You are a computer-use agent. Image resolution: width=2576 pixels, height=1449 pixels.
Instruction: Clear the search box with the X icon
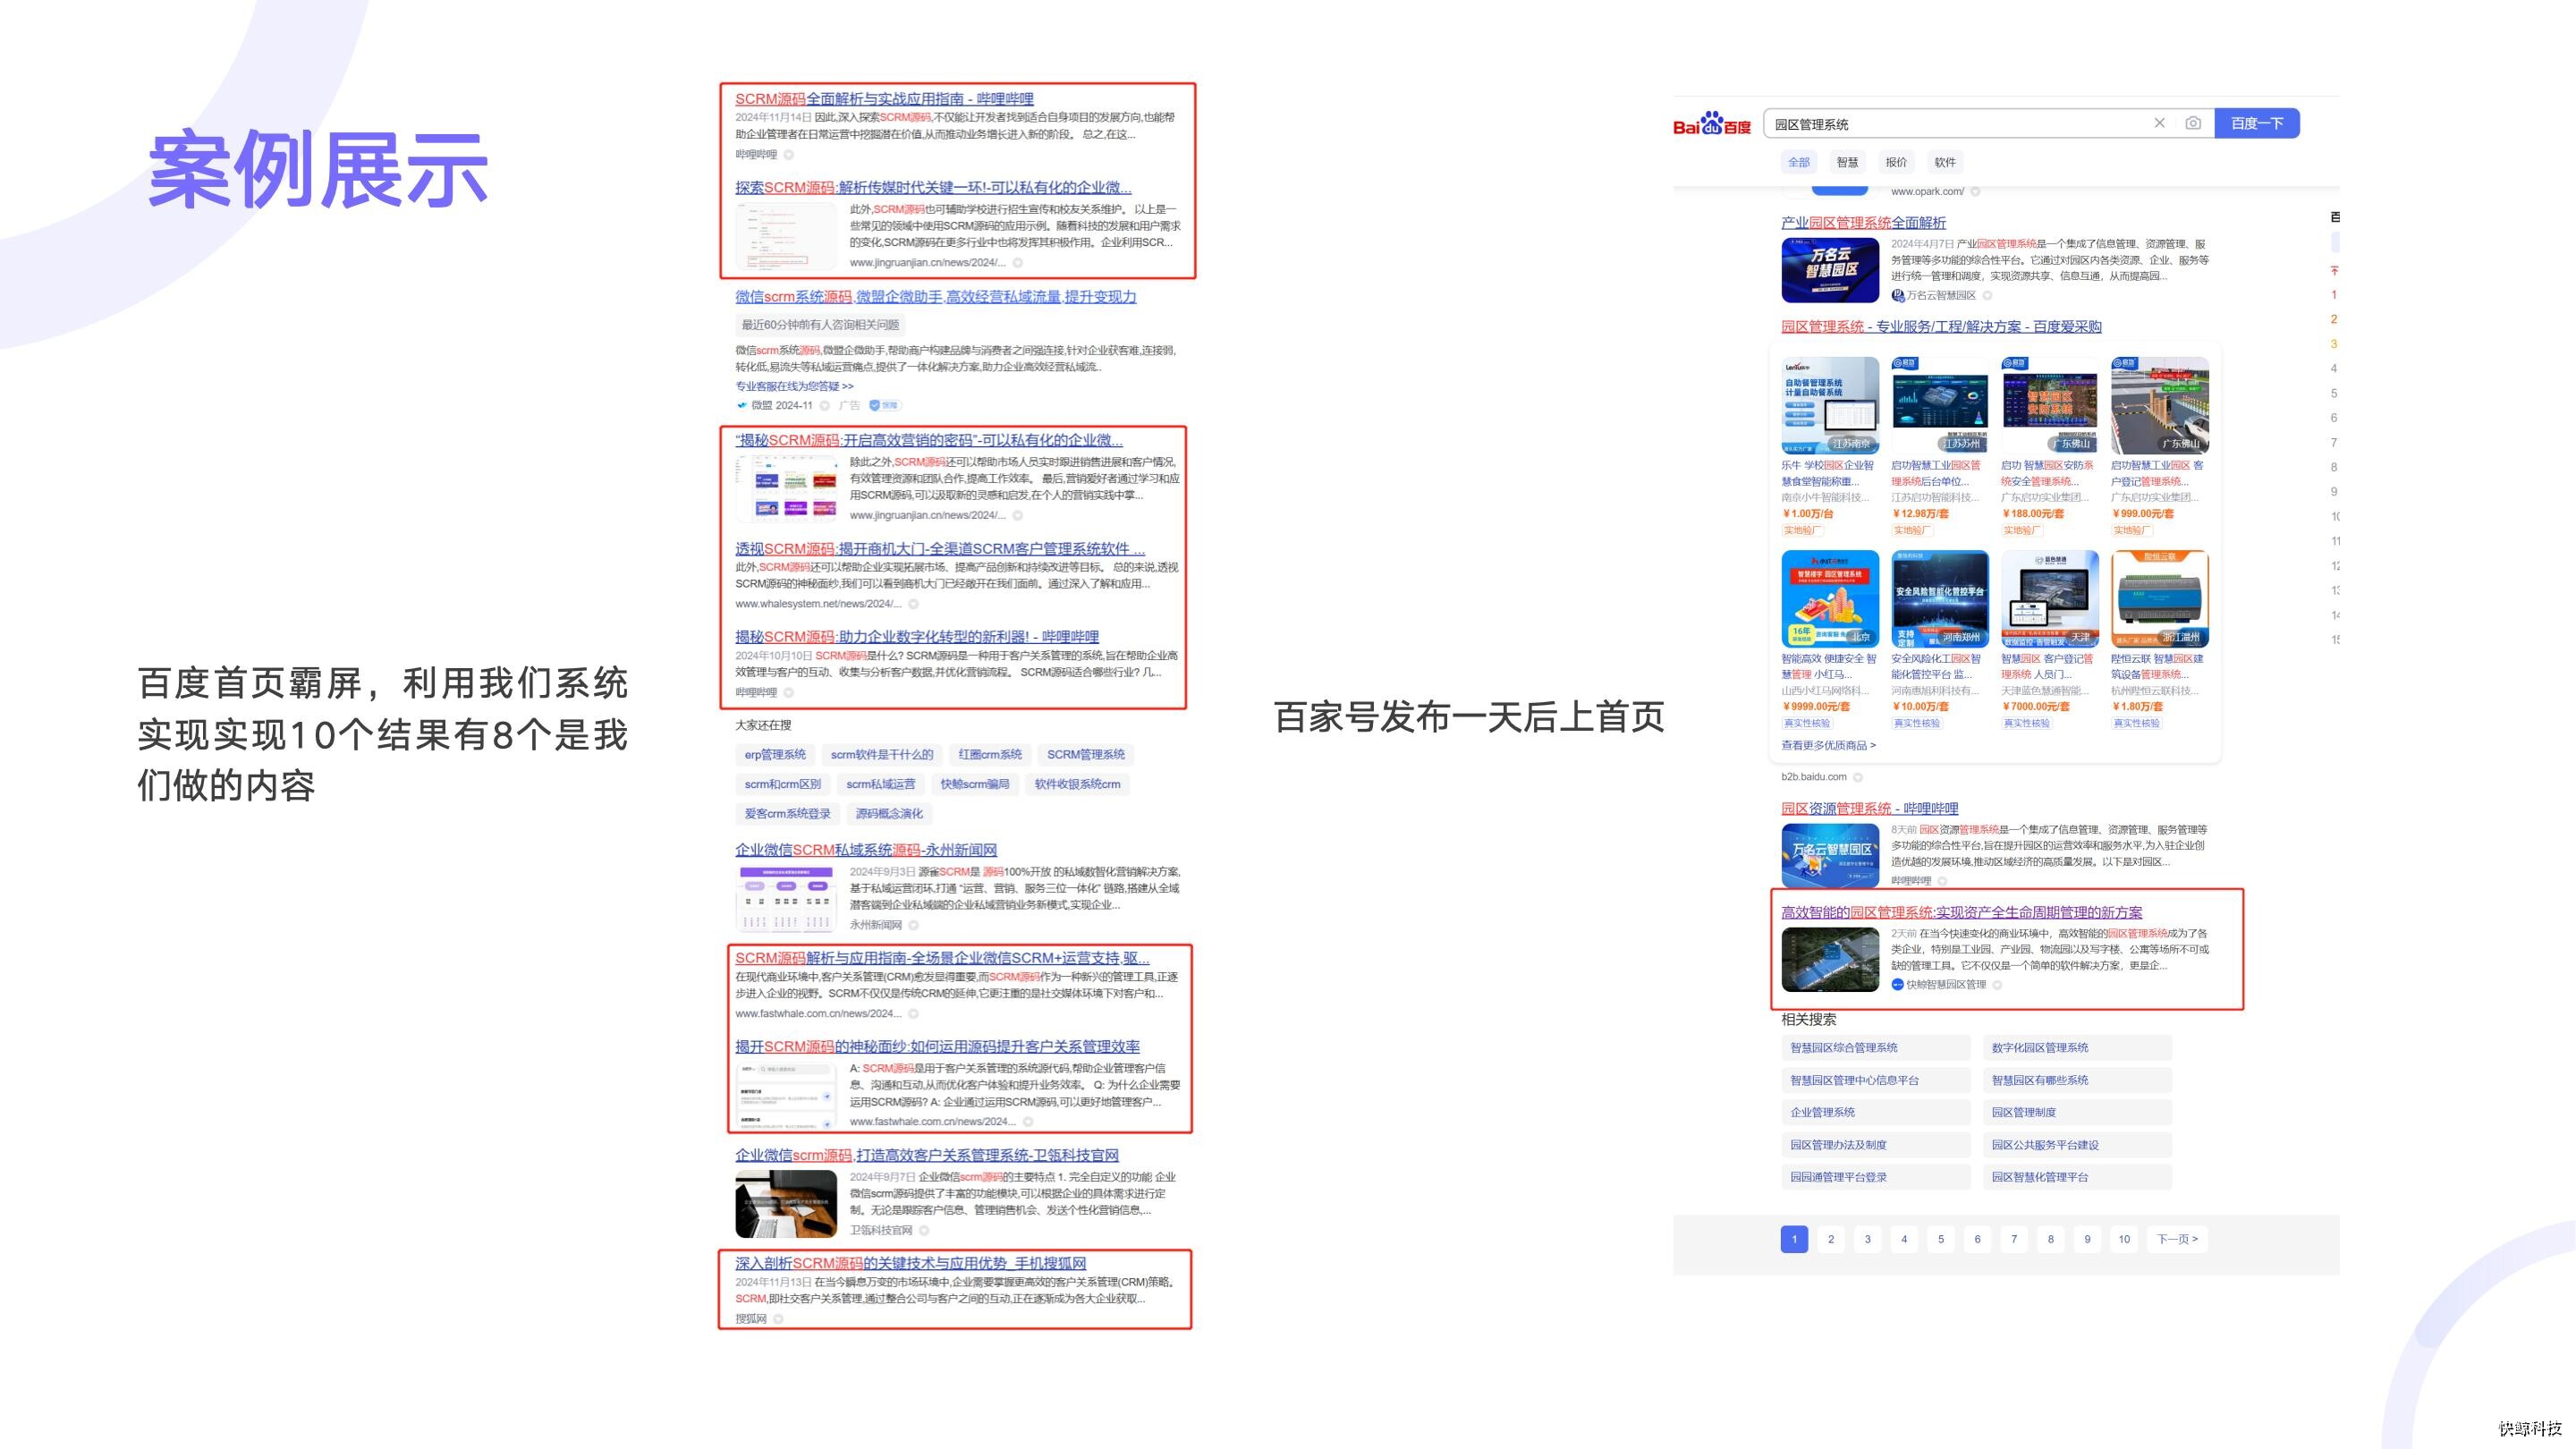[x=2159, y=123]
